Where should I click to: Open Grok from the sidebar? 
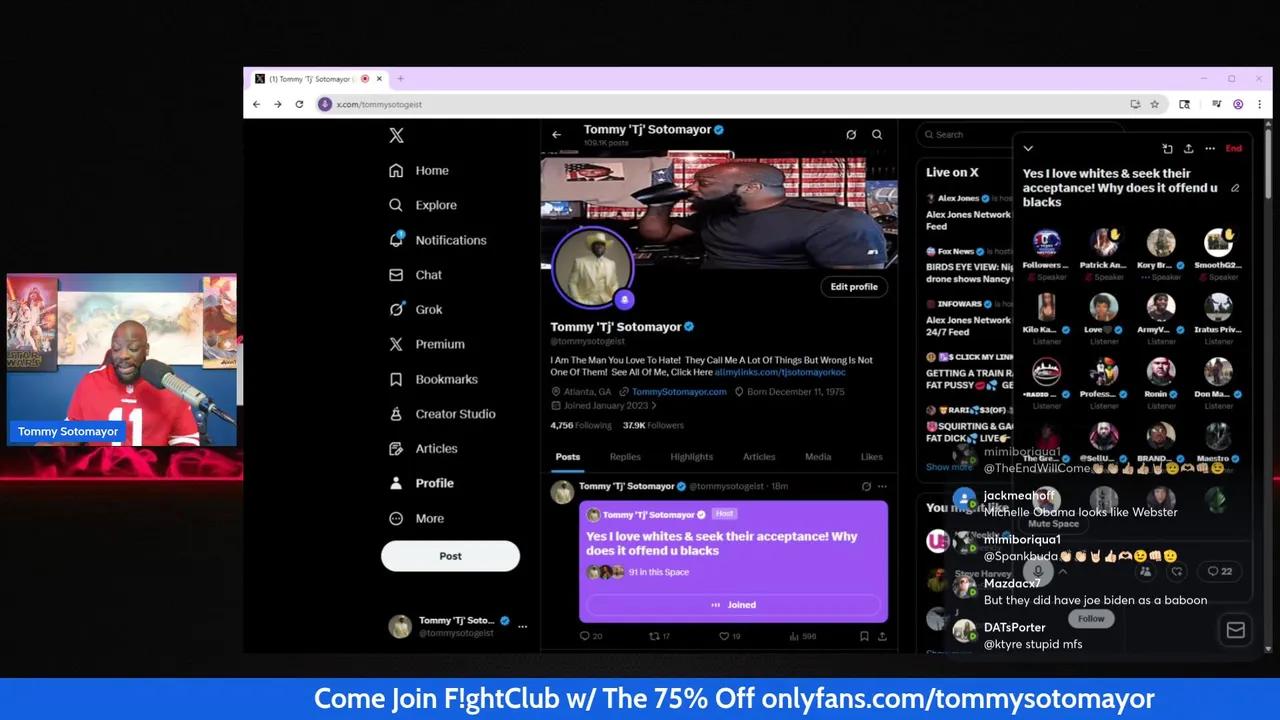click(416, 310)
